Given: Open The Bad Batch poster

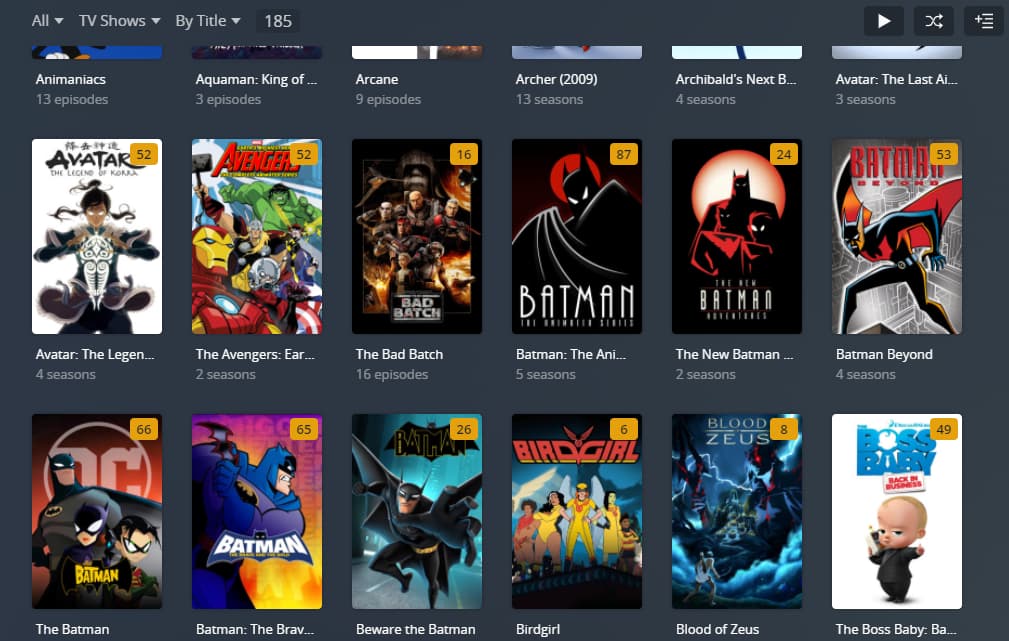Looking at the screenshot, I should click(x=417, y=236).
